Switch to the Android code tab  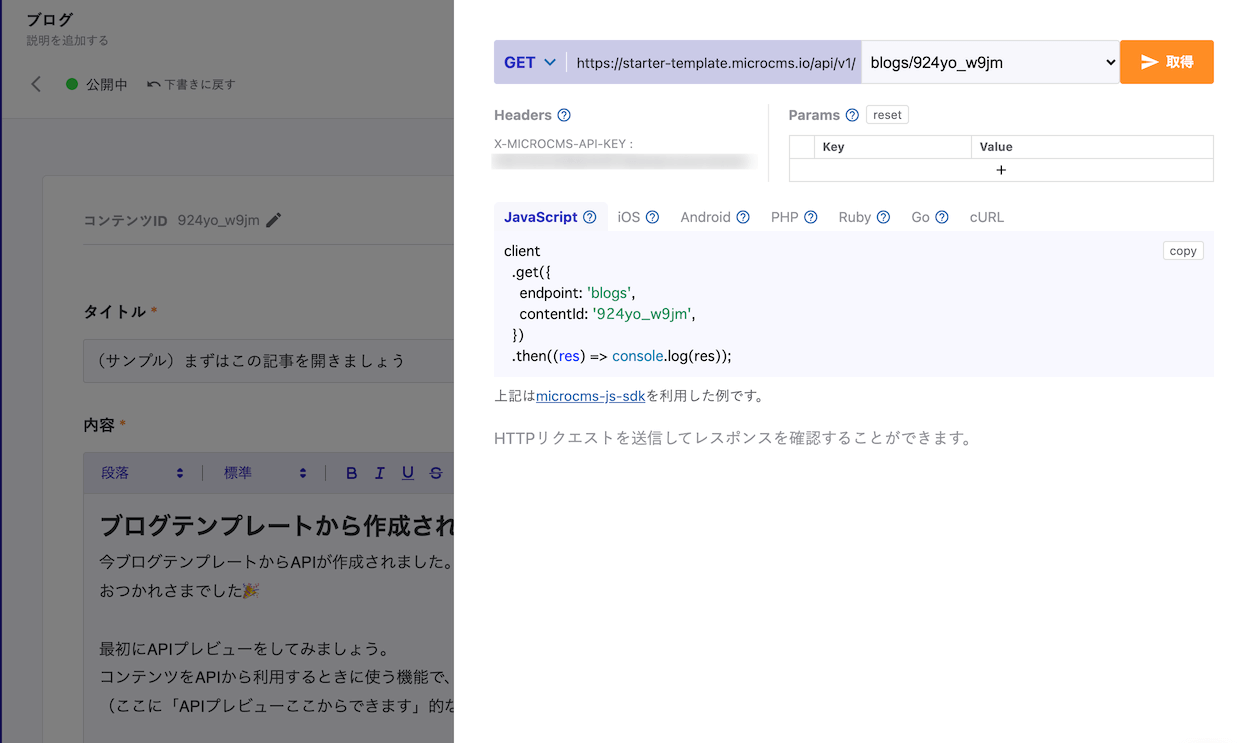pos(705,217)
